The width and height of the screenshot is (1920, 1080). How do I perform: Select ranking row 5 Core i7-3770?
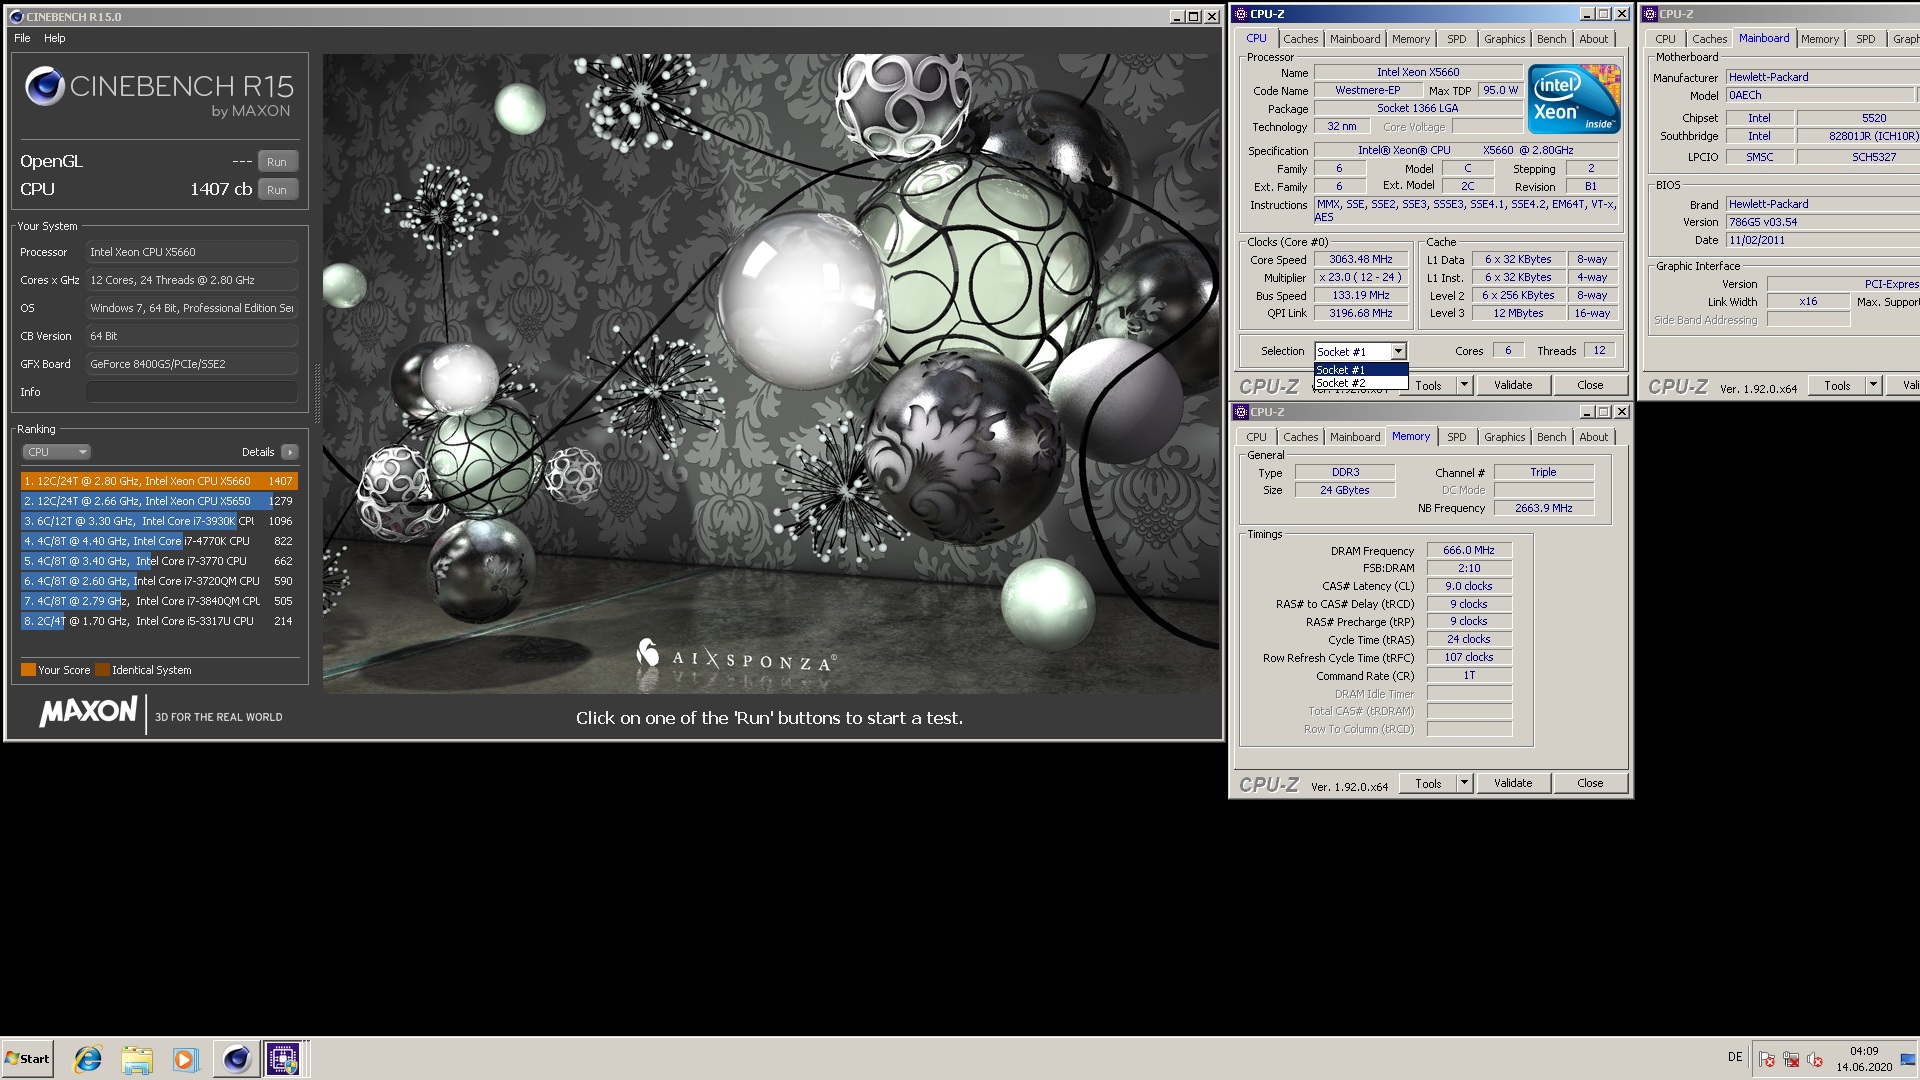pos(159,561)
